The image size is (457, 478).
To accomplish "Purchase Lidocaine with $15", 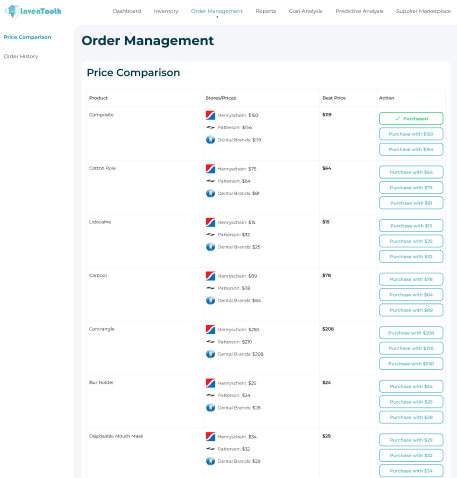I will 411,226.
